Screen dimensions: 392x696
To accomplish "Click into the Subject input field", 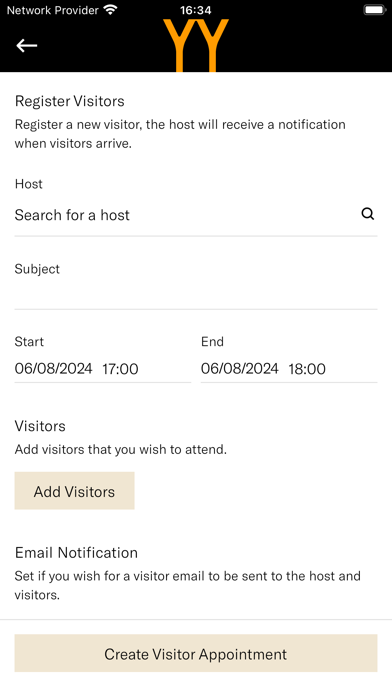I will (x=196, y=293).
